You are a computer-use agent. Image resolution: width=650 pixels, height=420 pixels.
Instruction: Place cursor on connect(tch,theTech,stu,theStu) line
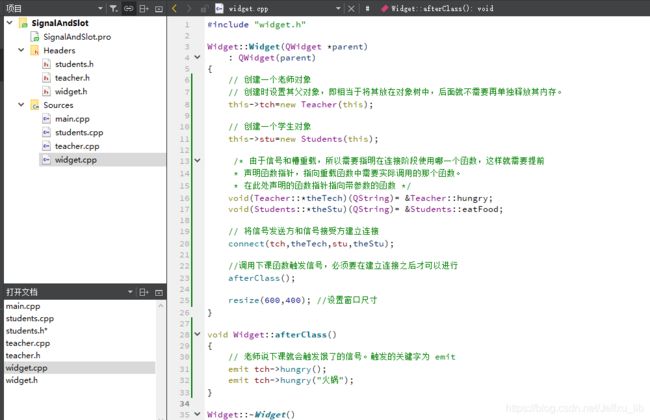(311, 244)
